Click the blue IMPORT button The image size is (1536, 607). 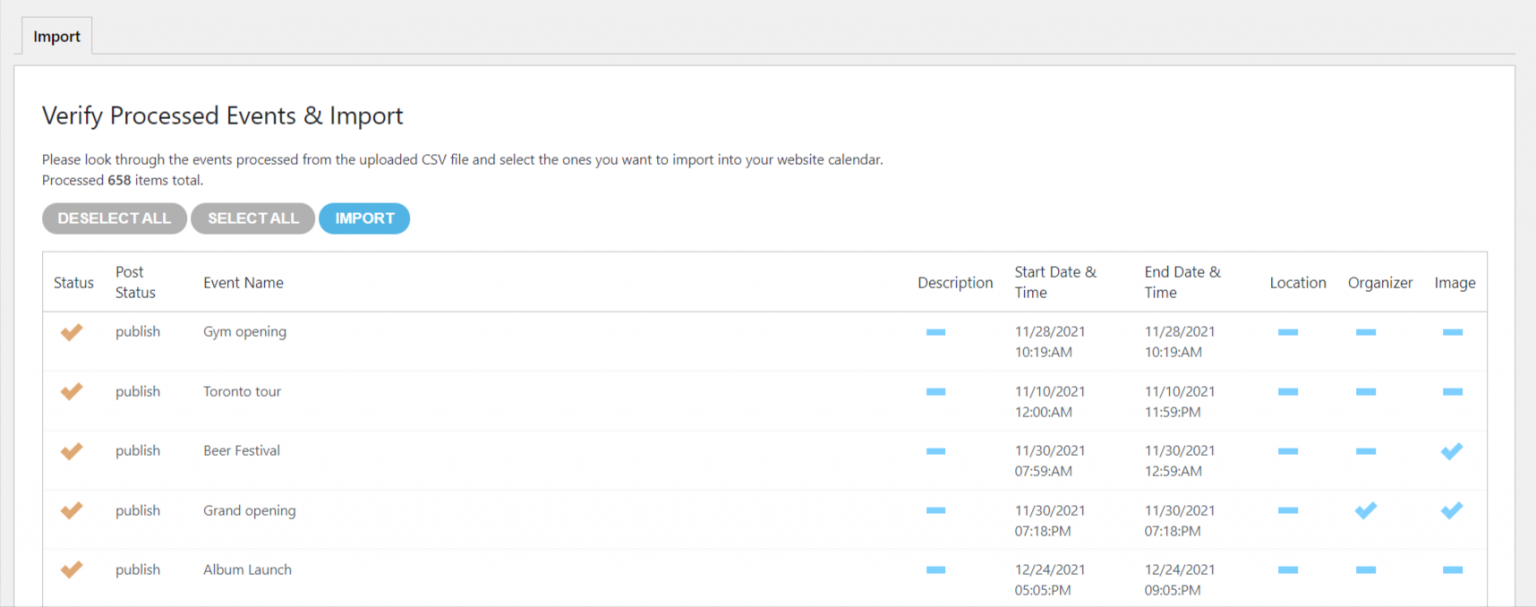365,218
